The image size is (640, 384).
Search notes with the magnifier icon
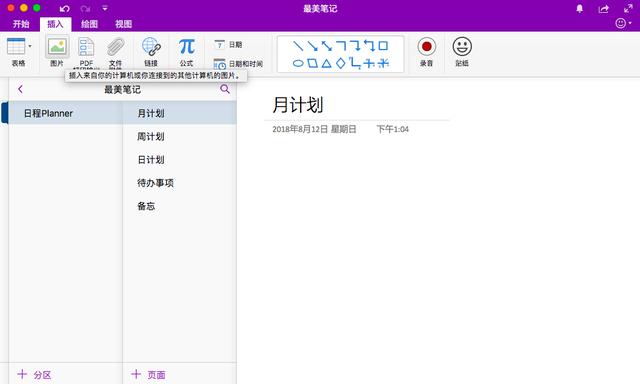[x=225, y=89]
